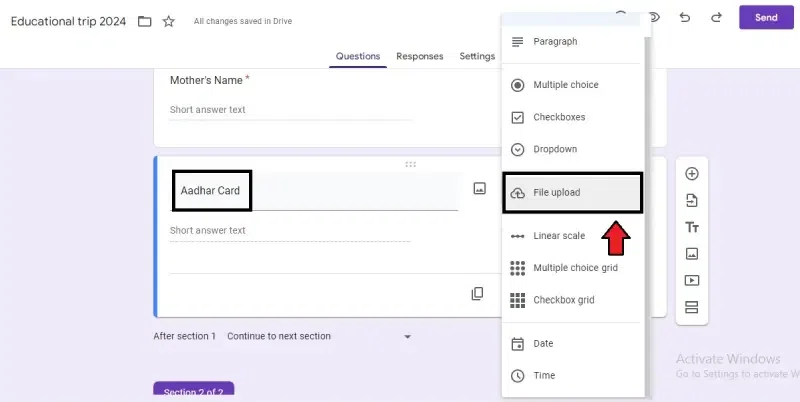Viewport: 800px width, 402px height.
Task: Select Checkboxes from question type menu
Action: pyautogui.click(x=559, y=117)
